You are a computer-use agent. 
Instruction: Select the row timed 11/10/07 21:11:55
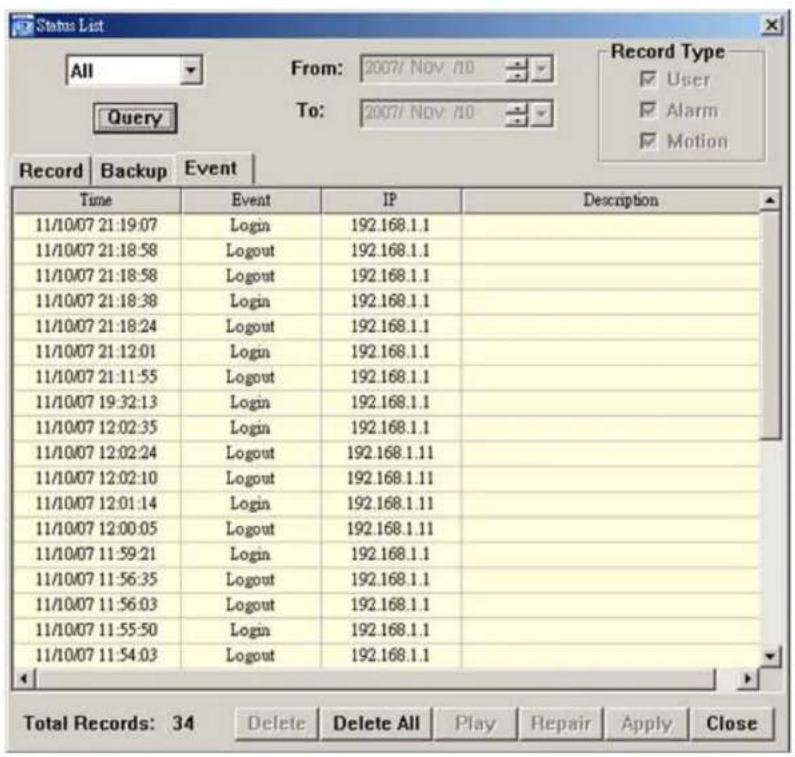[386, 377]
